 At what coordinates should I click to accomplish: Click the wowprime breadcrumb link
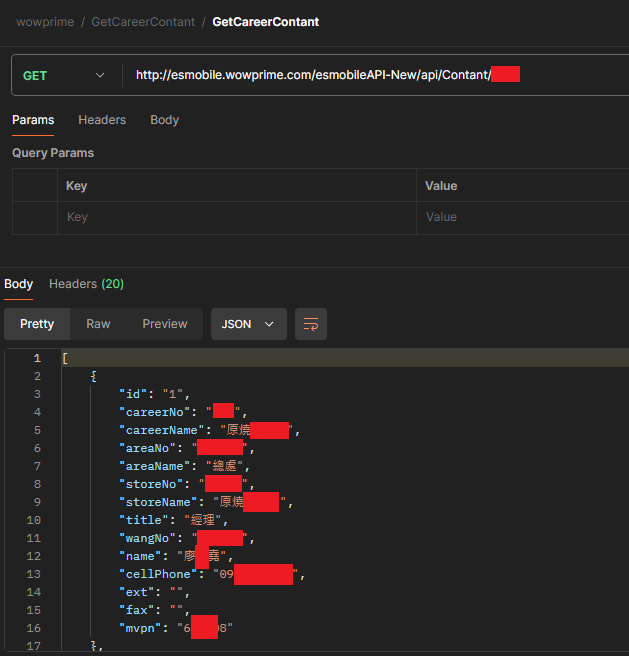click(45, 22)
